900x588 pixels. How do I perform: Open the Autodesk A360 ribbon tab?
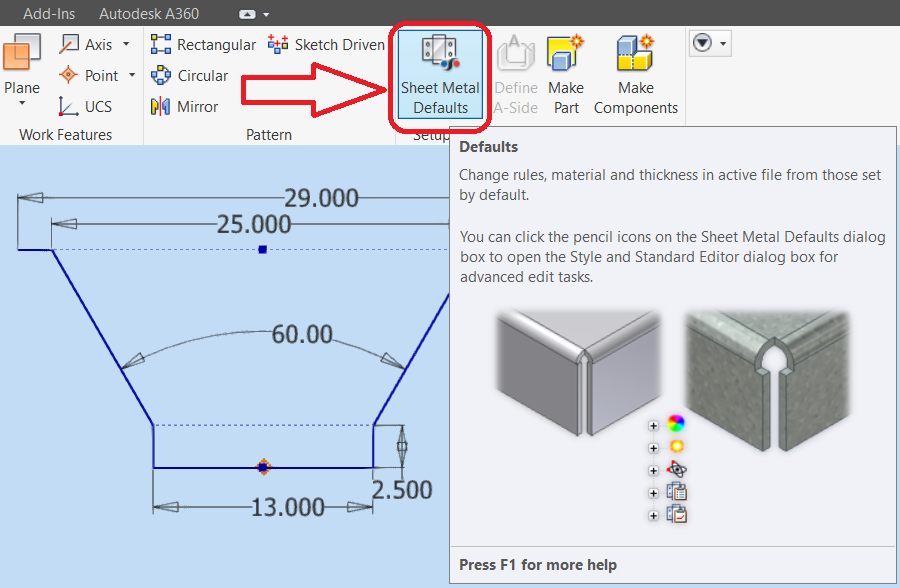(148, 13)
